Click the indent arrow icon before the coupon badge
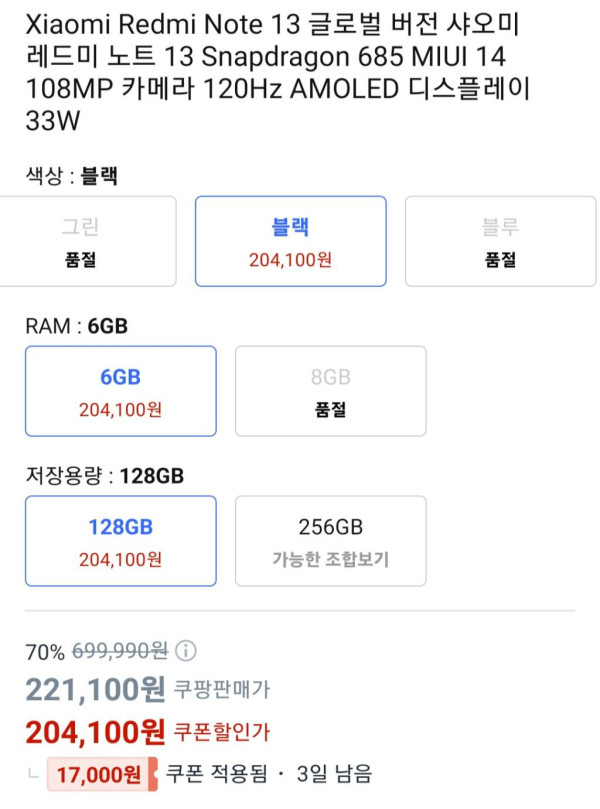This screenshot has width=600, height=809. tap(34, 774)
